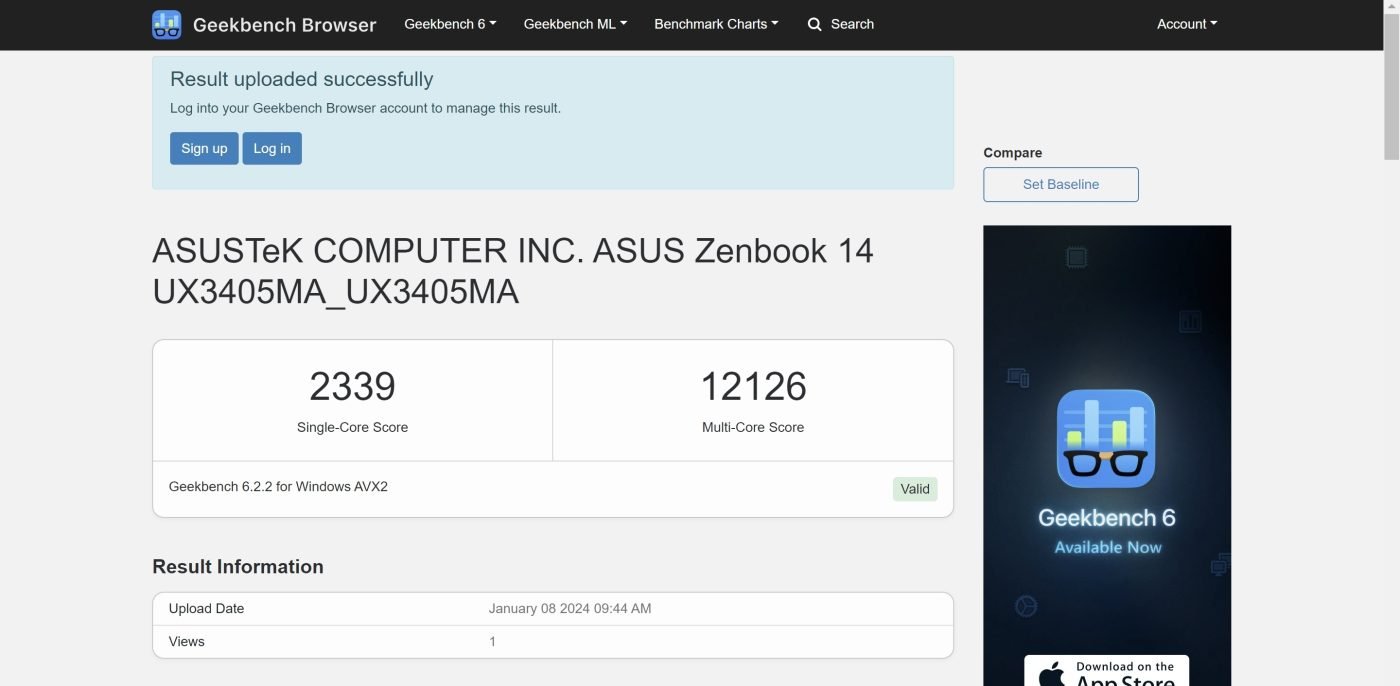The height and width of the screenshot is (686, 1400).
Task: Click the Geekbench glasses logo icon
Action: pos(166,25)
